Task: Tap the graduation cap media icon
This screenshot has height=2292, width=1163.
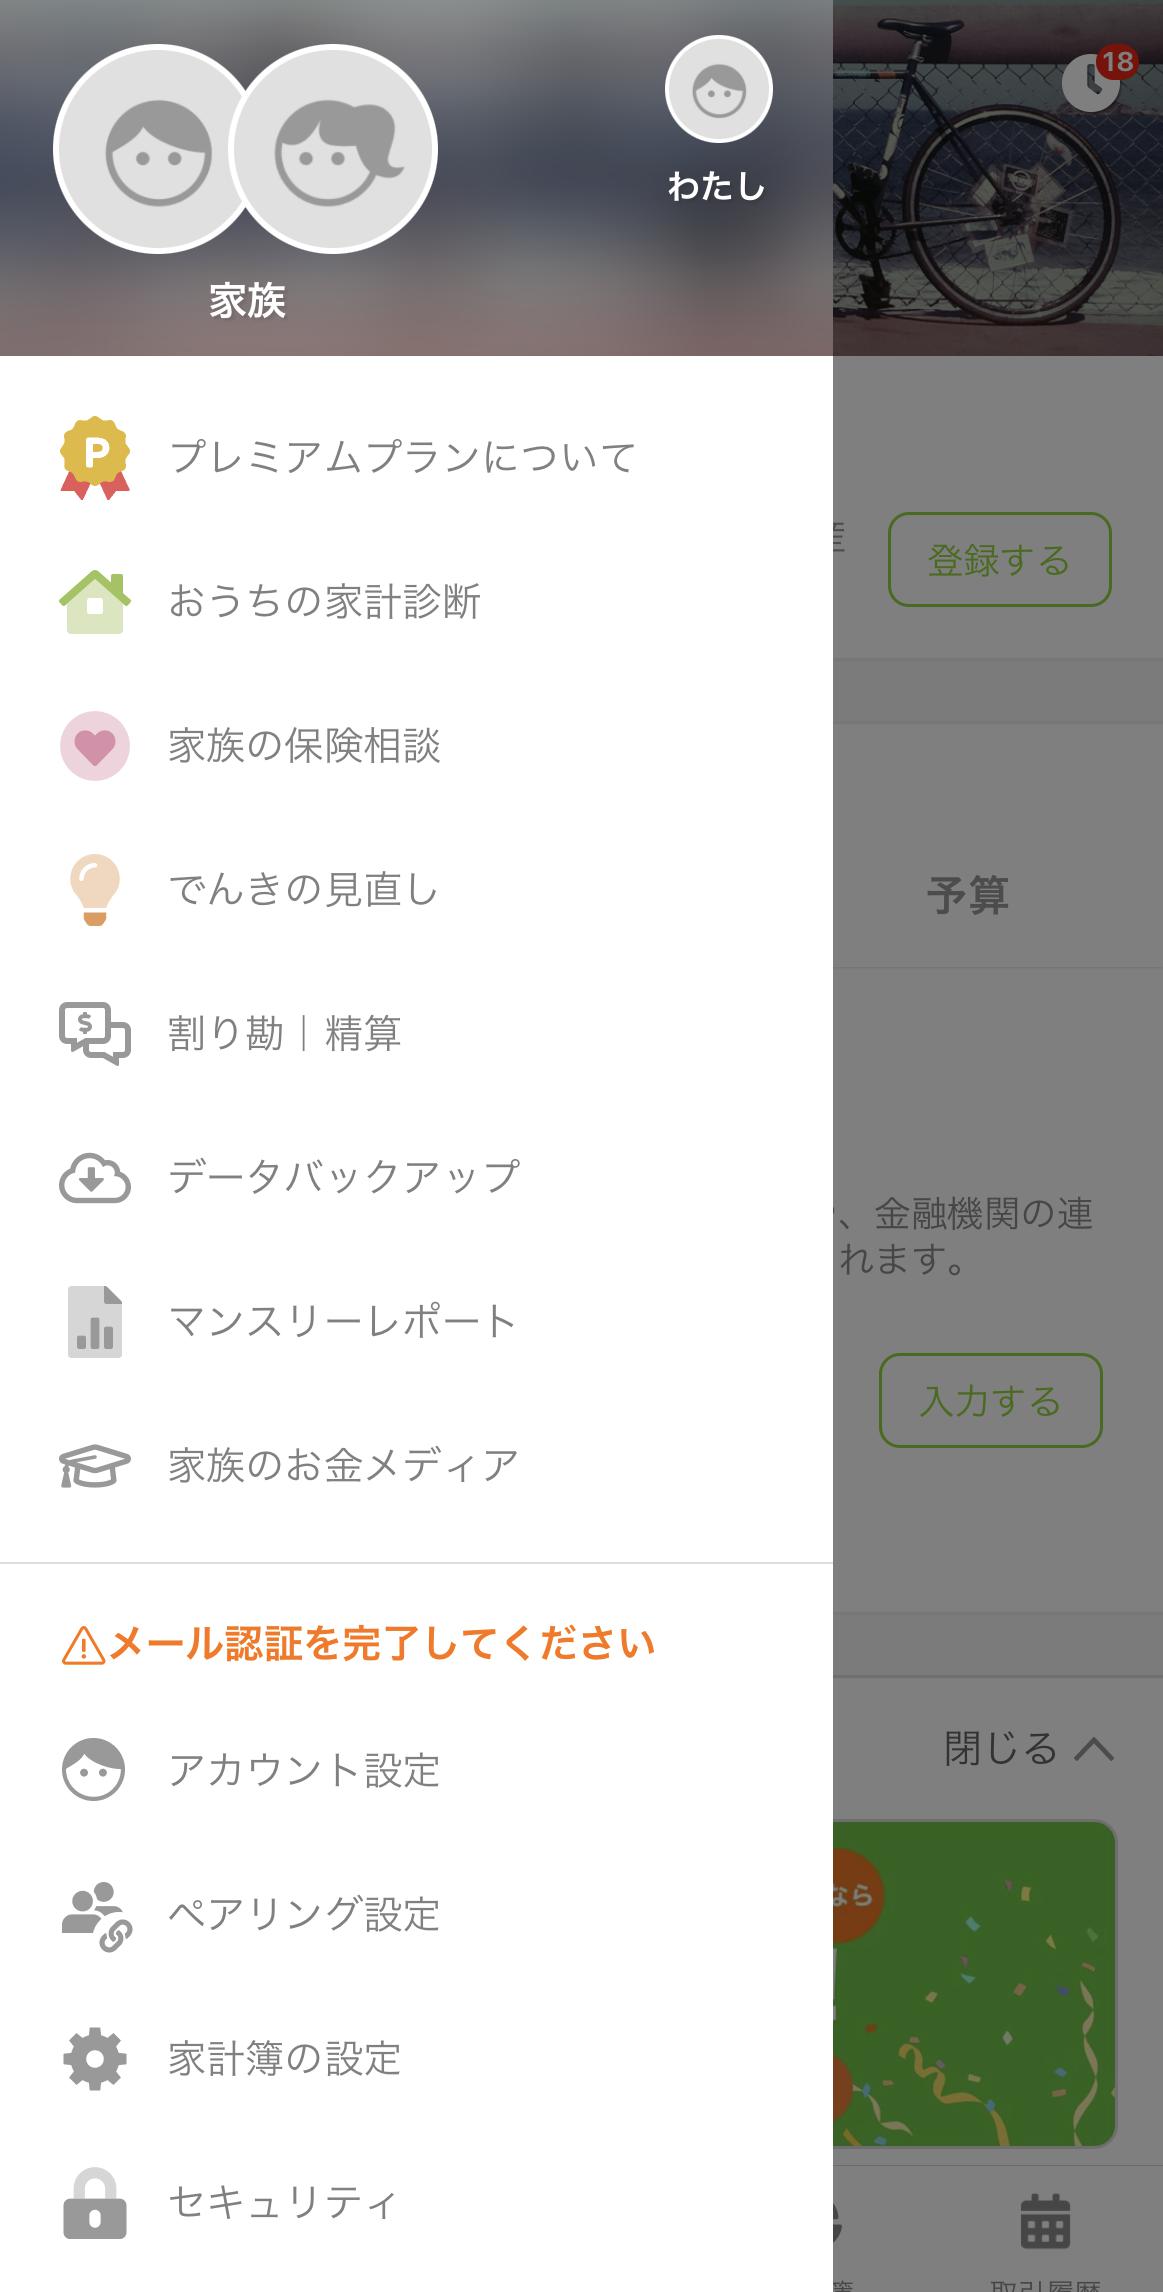Action: tap(95, 1465)
